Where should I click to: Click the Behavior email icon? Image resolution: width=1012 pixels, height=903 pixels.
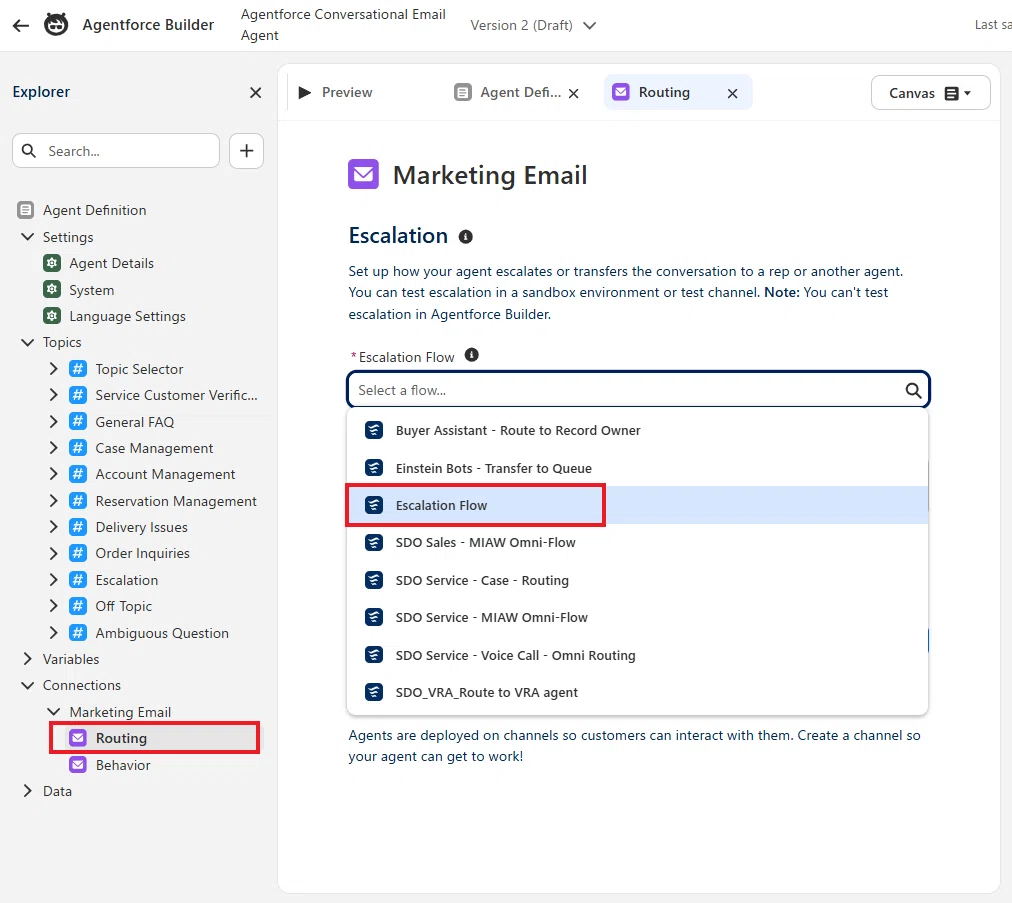point(77,765)
